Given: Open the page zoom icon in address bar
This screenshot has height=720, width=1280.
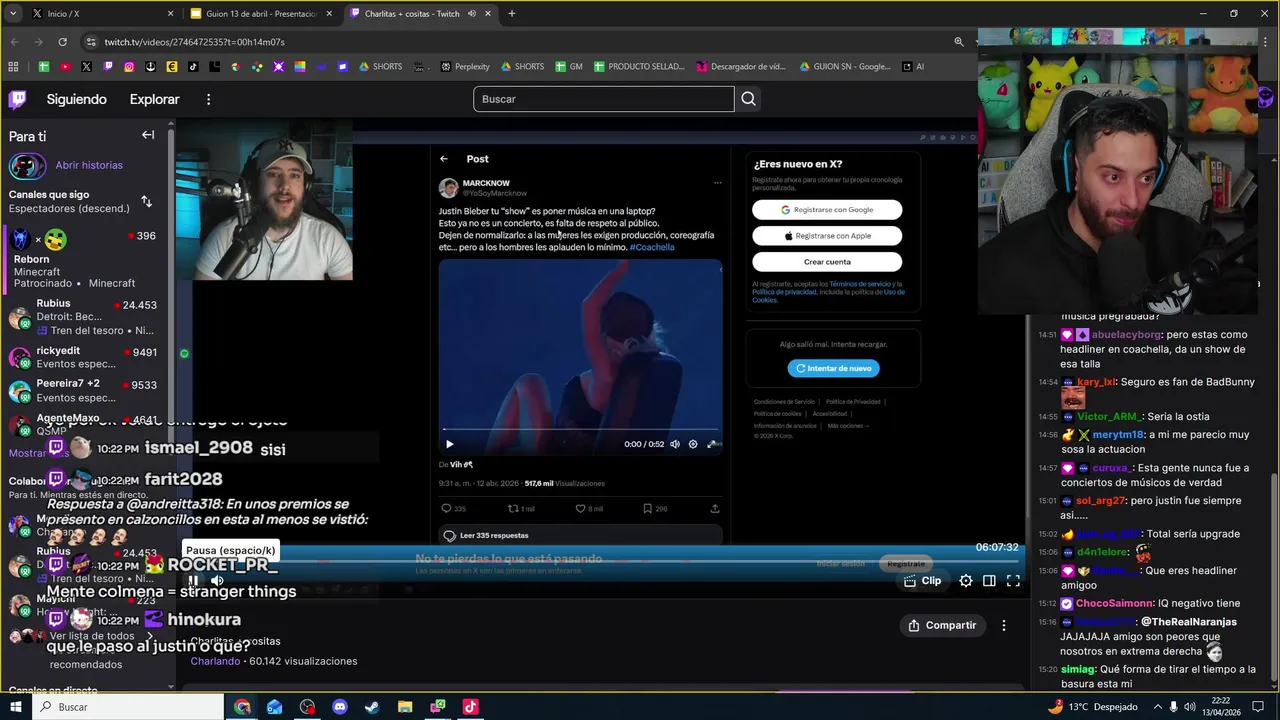Looking at the screenshot, I should (x=959, y=42).
